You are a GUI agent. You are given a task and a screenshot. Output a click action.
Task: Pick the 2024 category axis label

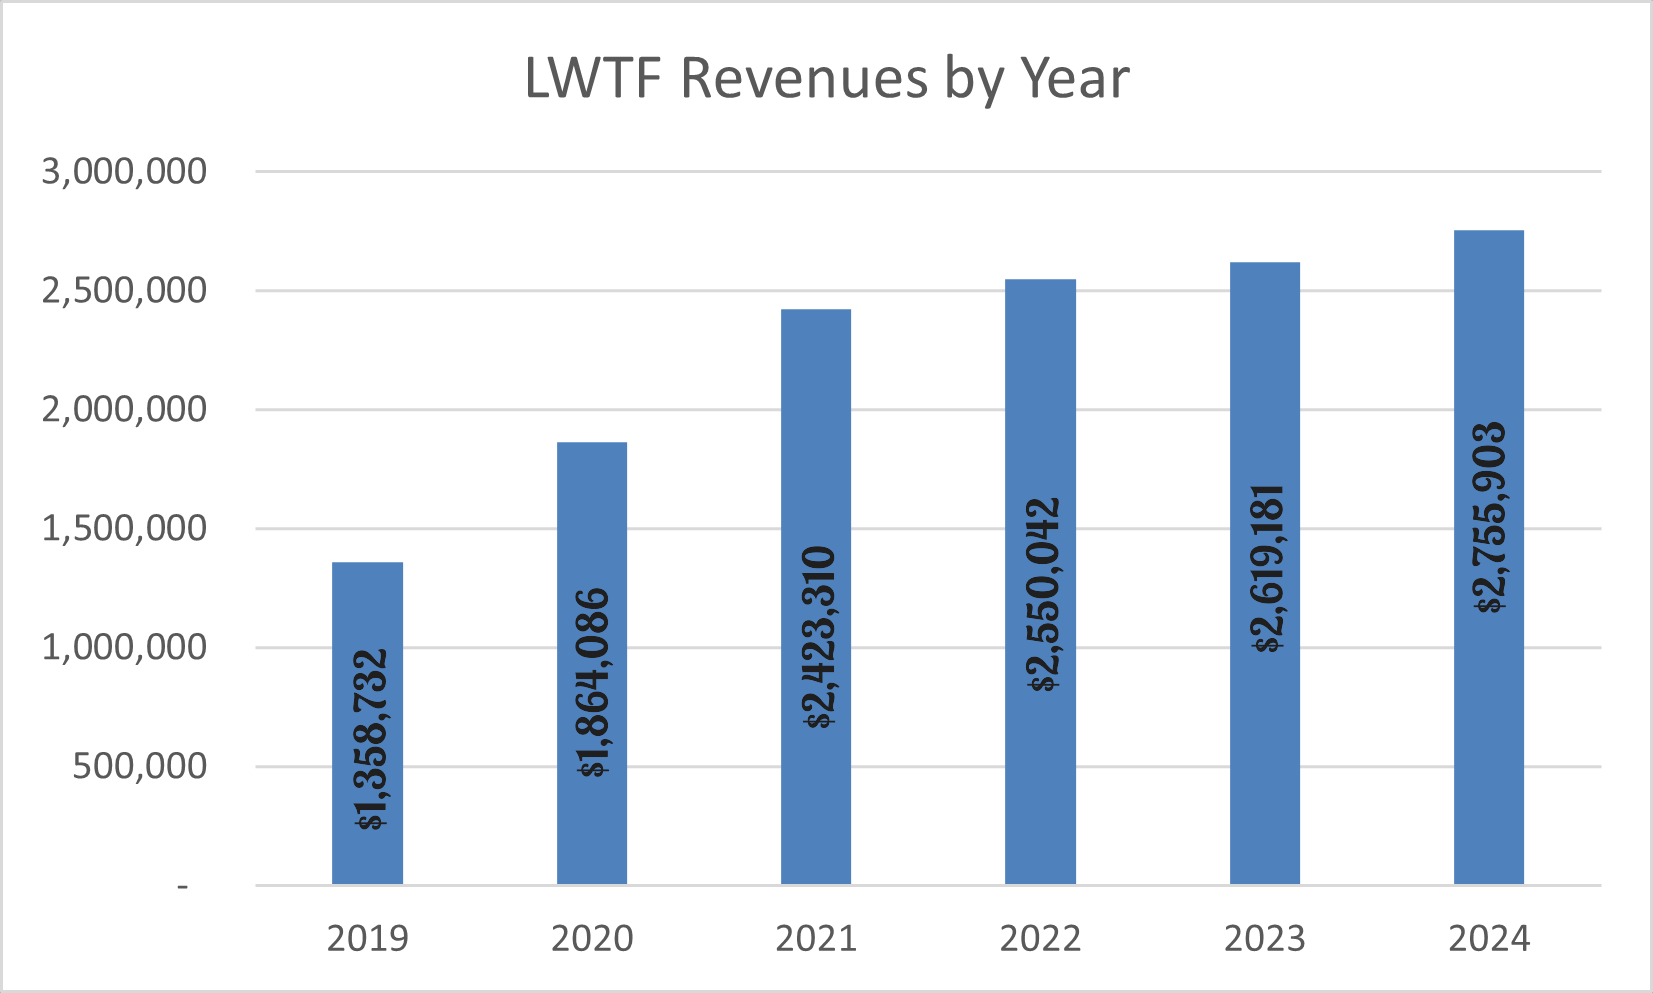1489,939
